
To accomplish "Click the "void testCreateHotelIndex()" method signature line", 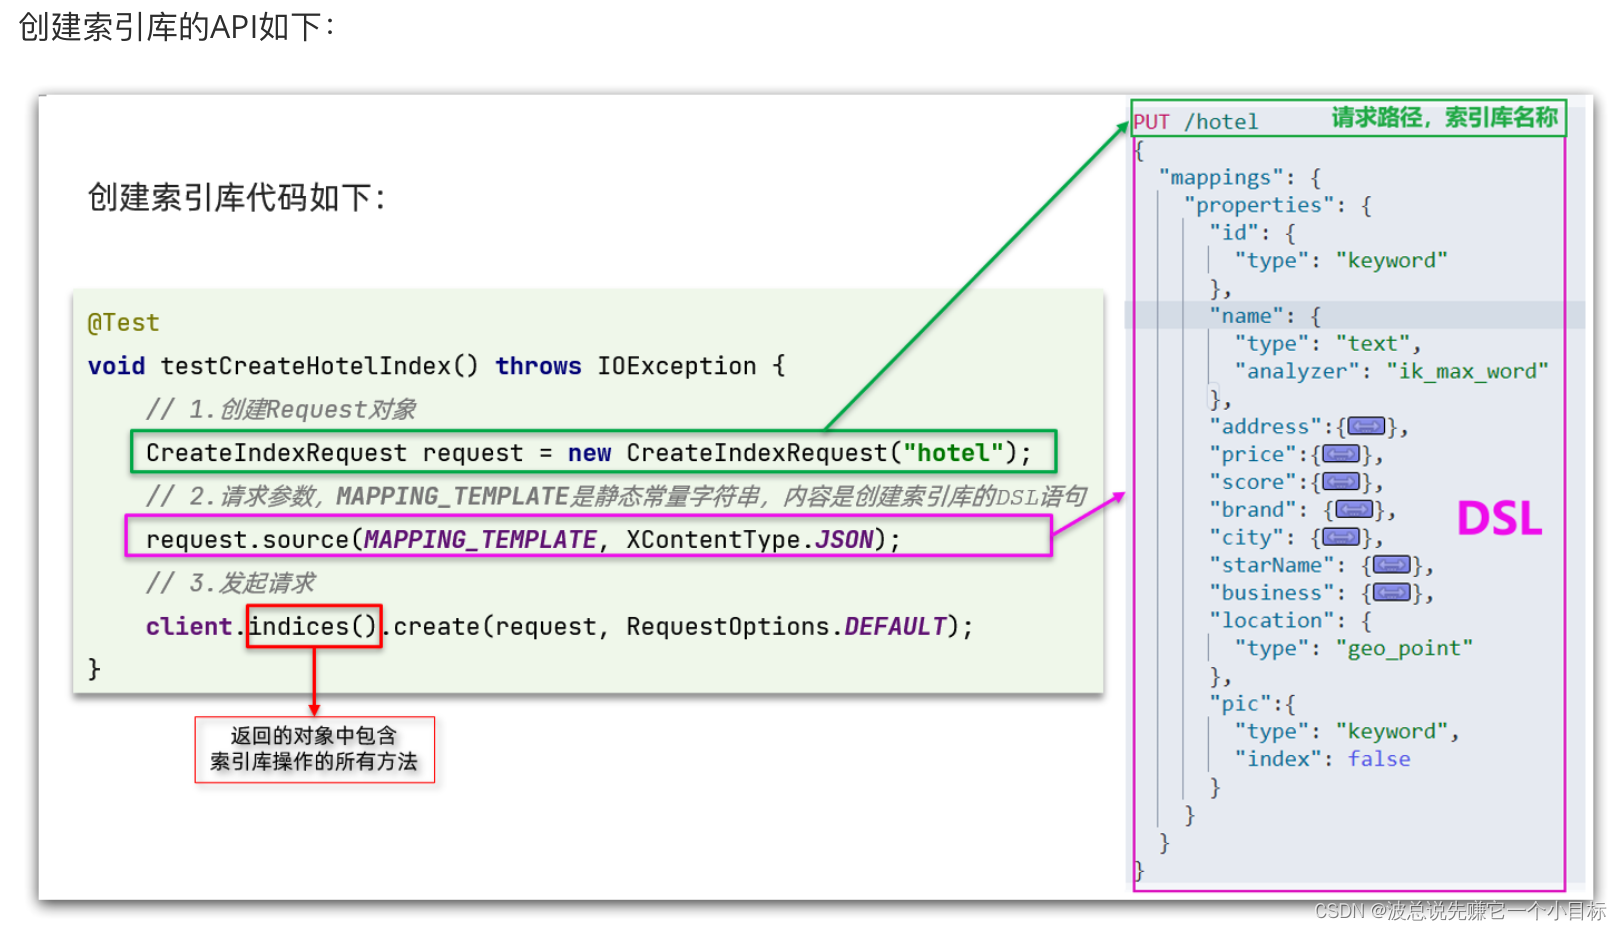I will coord(436,366).
